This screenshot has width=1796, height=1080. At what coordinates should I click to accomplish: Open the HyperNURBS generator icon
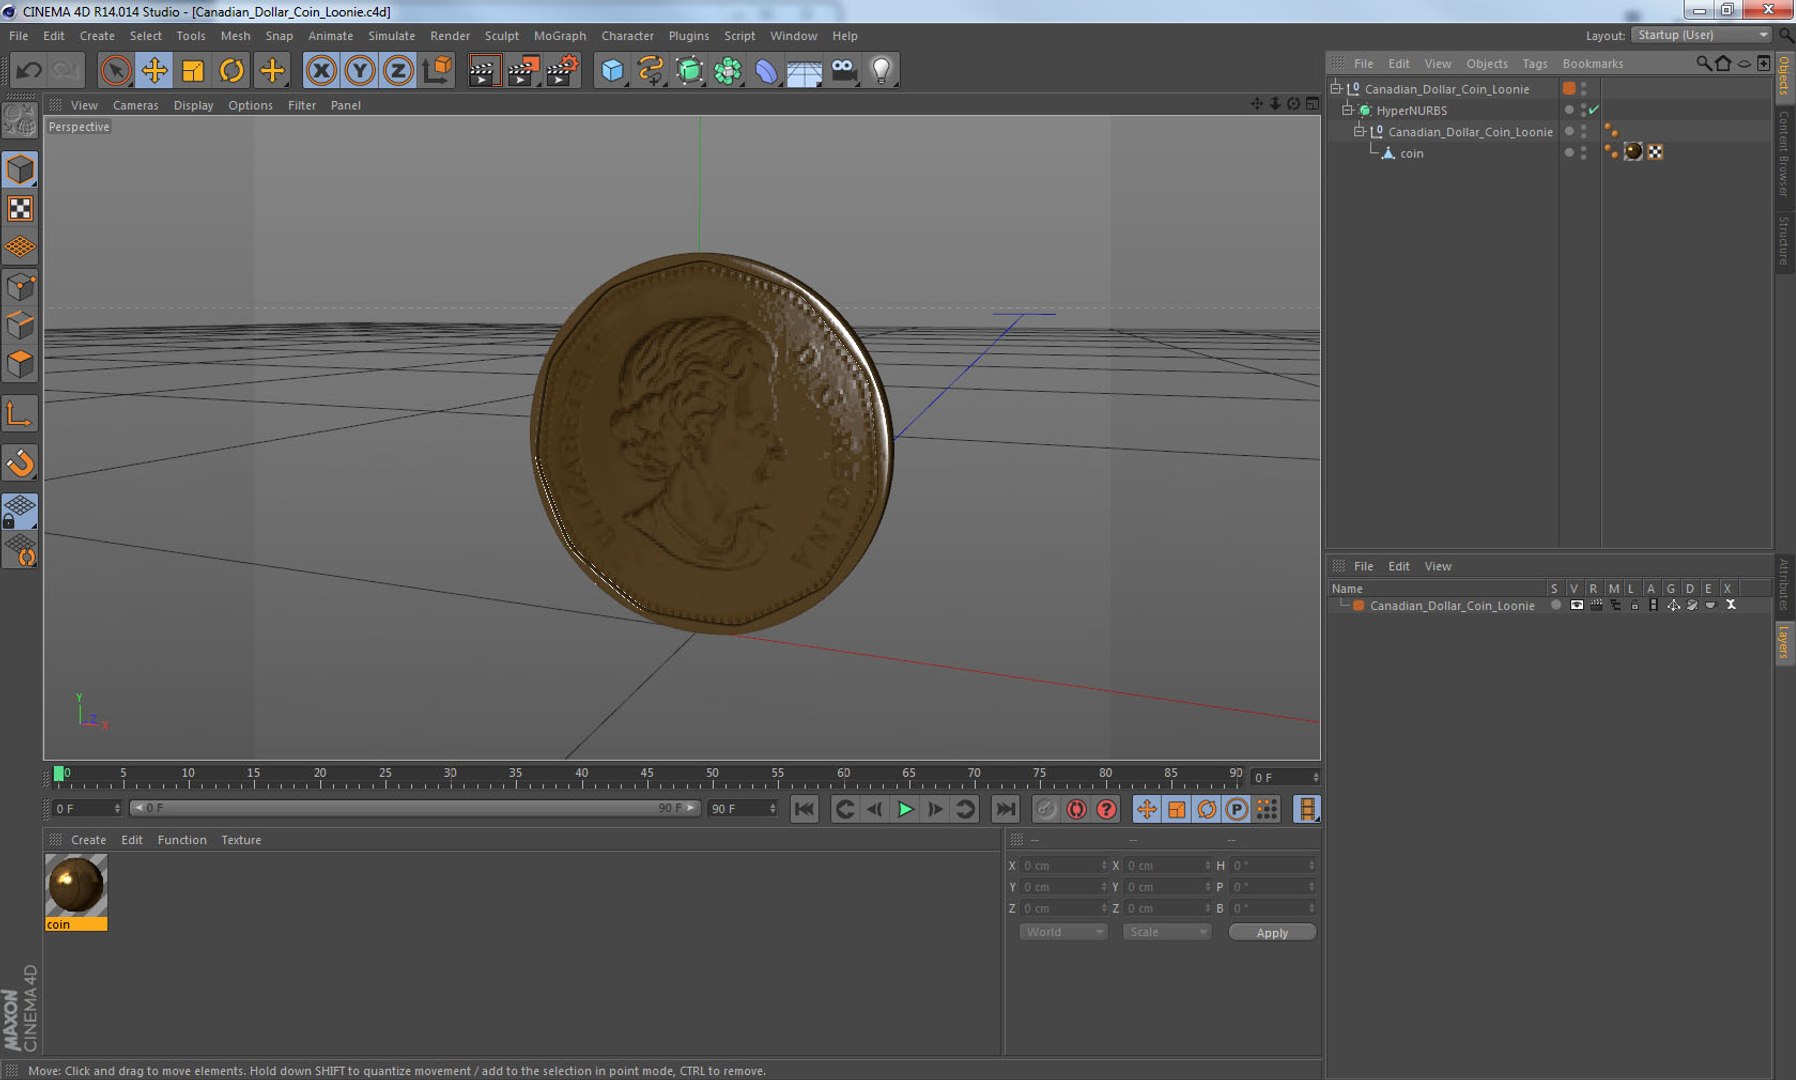(689, 70)
